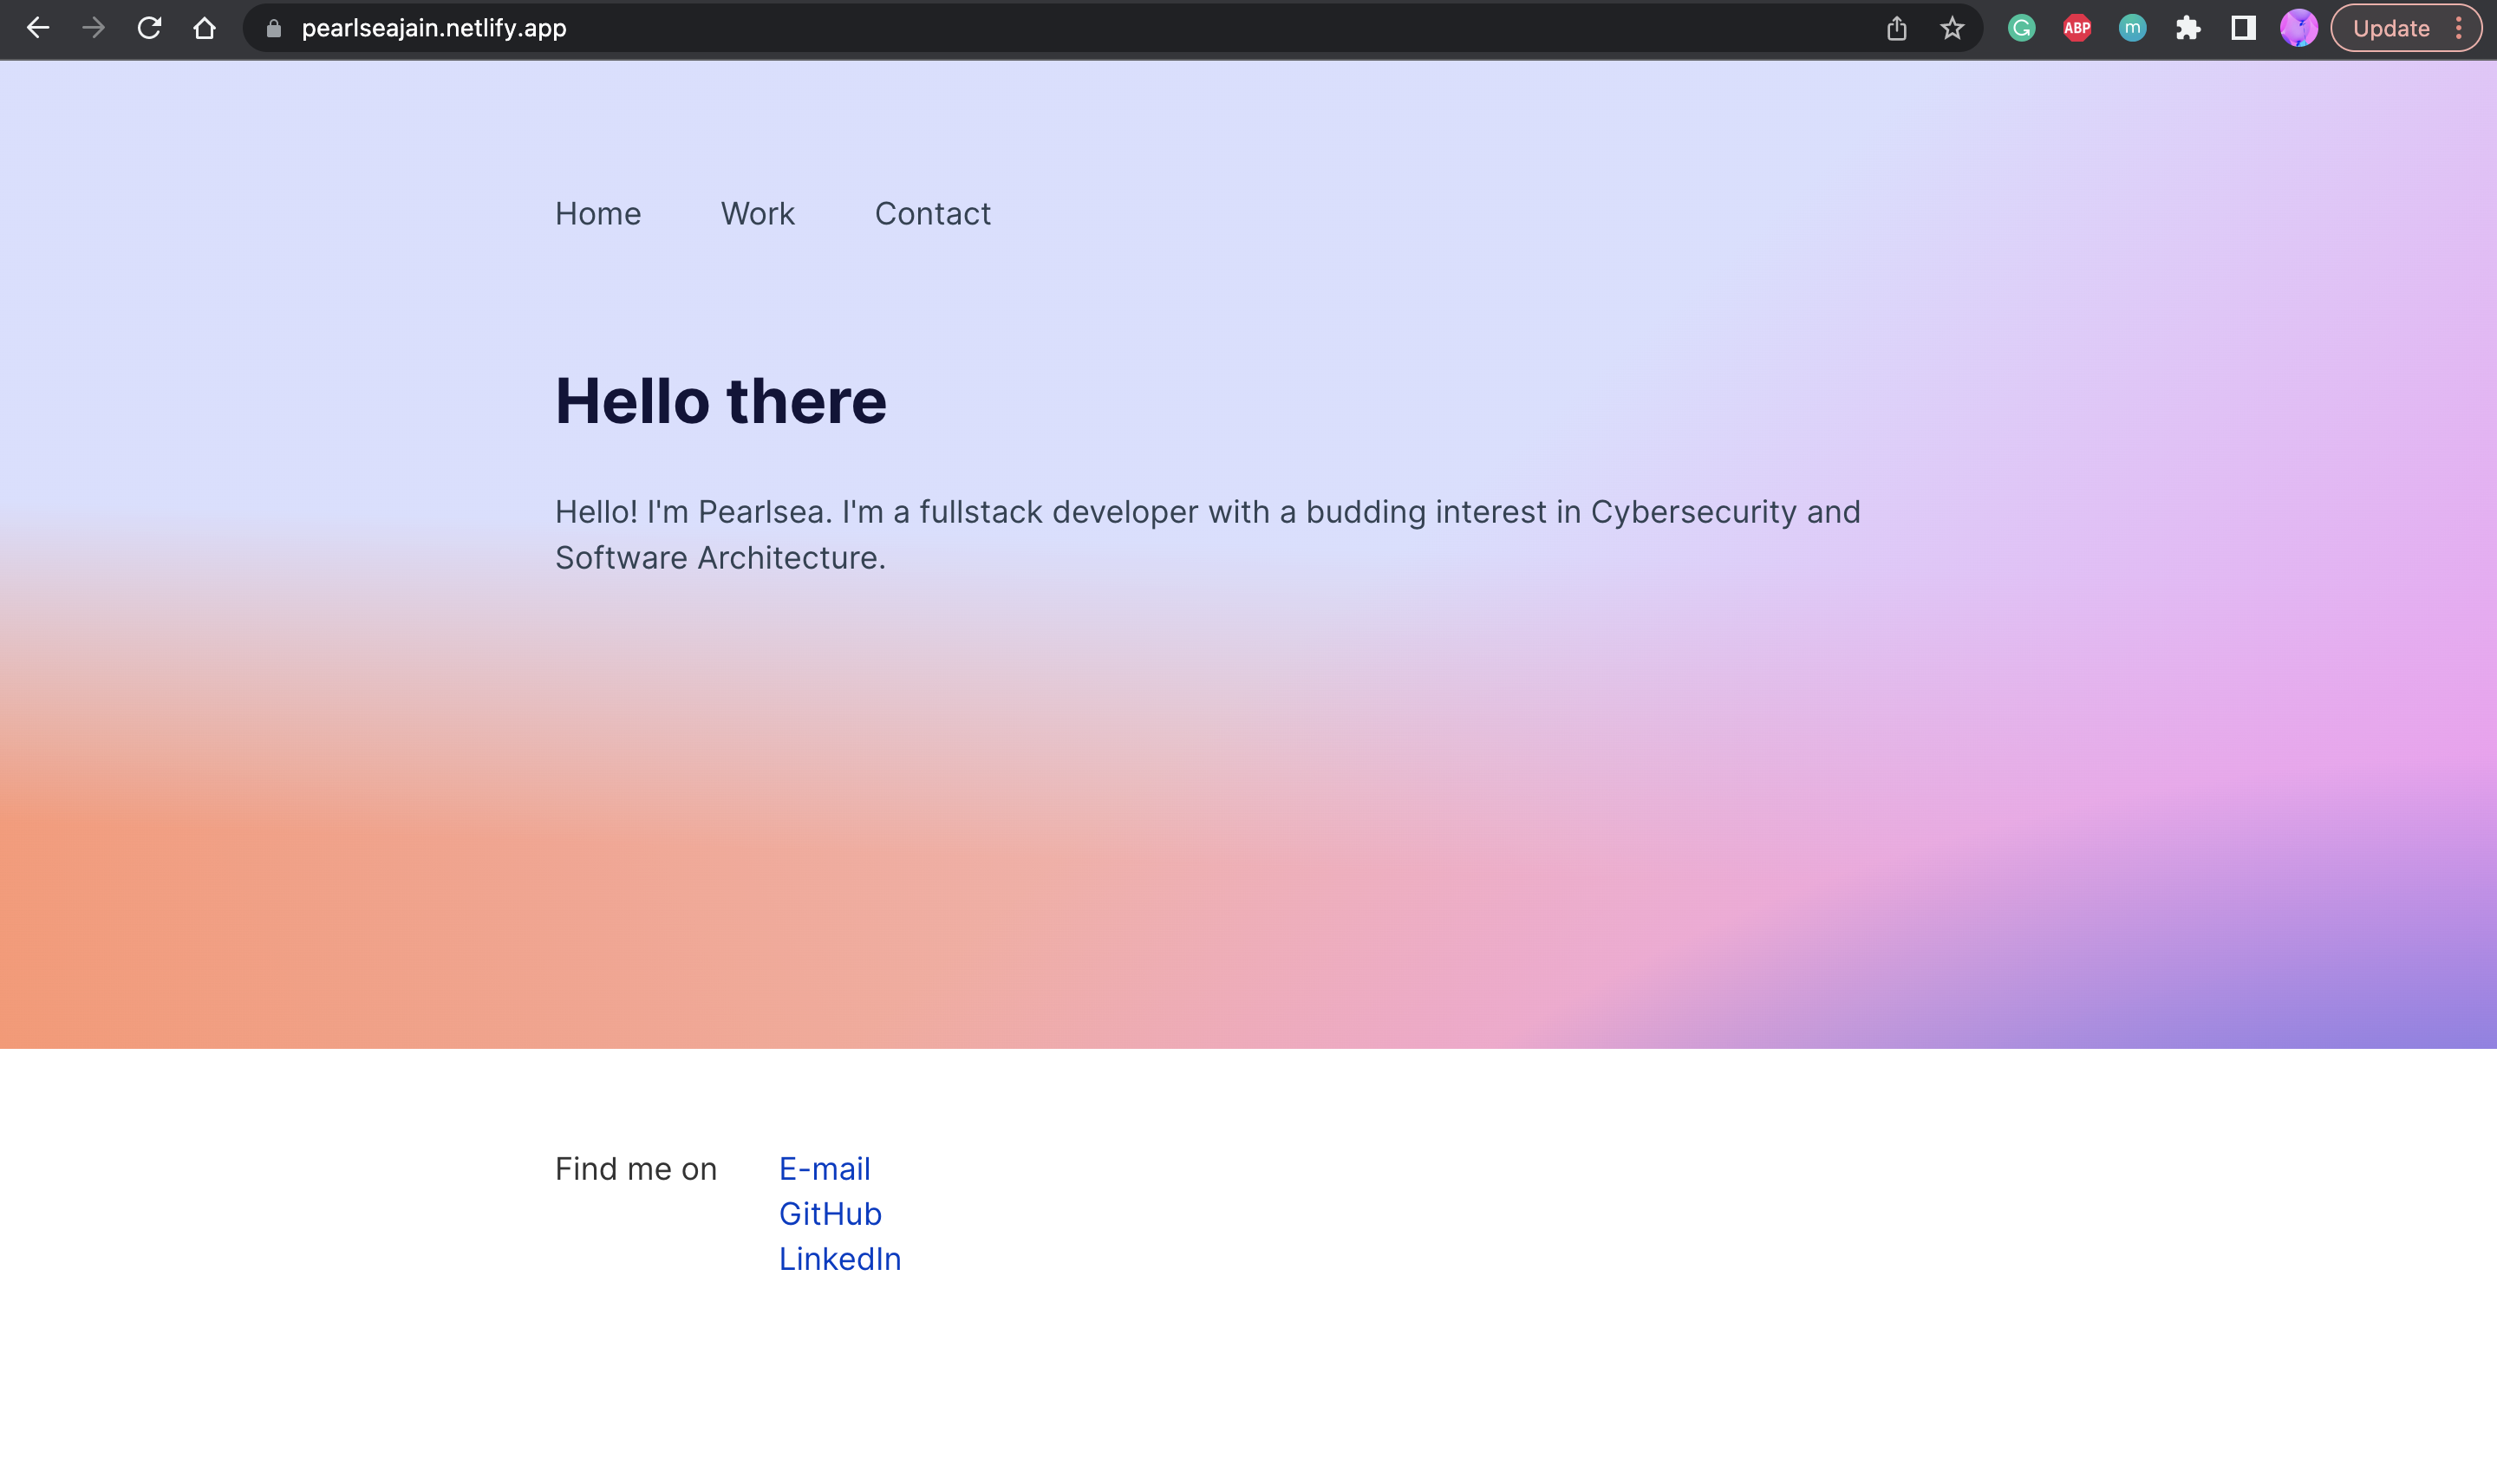The height and width of the screenshot is (1484, 2497).
Task: Select the Contact navigation item
Action: coord(932,213)
